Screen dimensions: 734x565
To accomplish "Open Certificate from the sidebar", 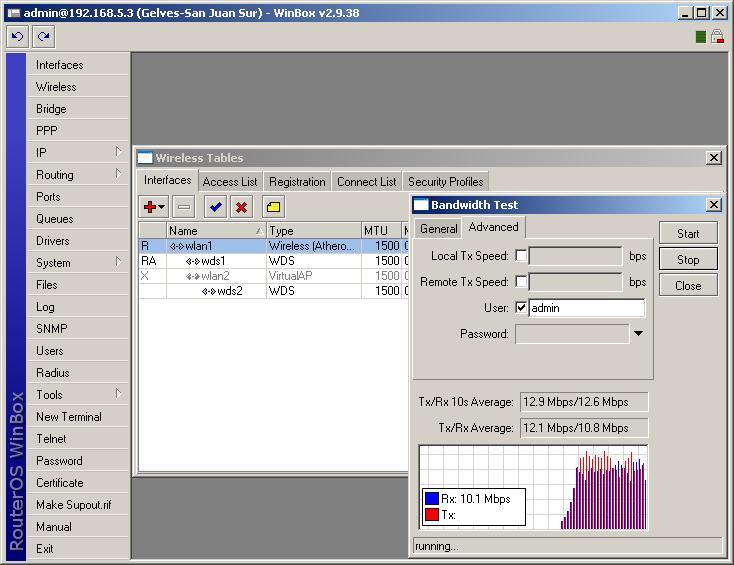I will coord(78,483).
